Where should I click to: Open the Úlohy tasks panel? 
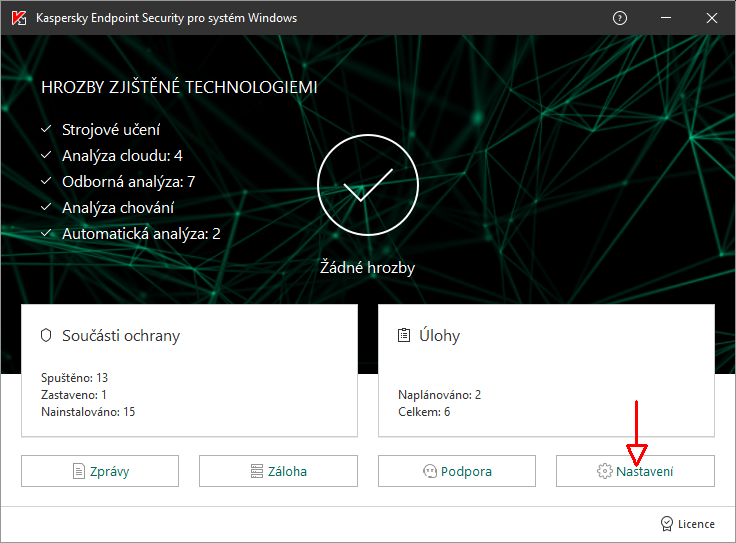[546, 370]
